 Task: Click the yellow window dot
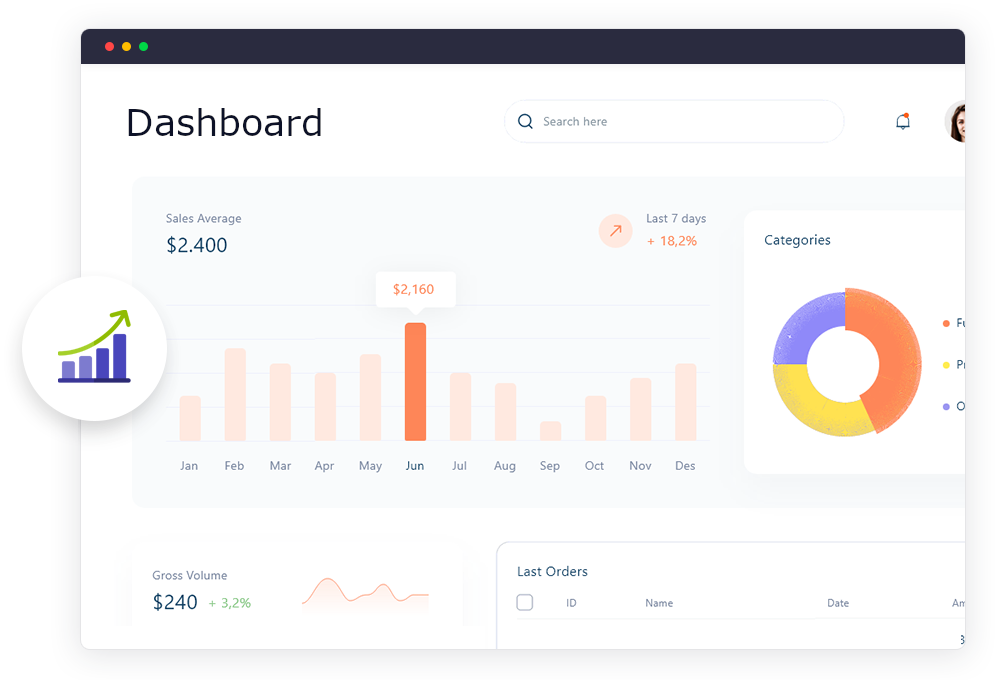click(127, 46)
